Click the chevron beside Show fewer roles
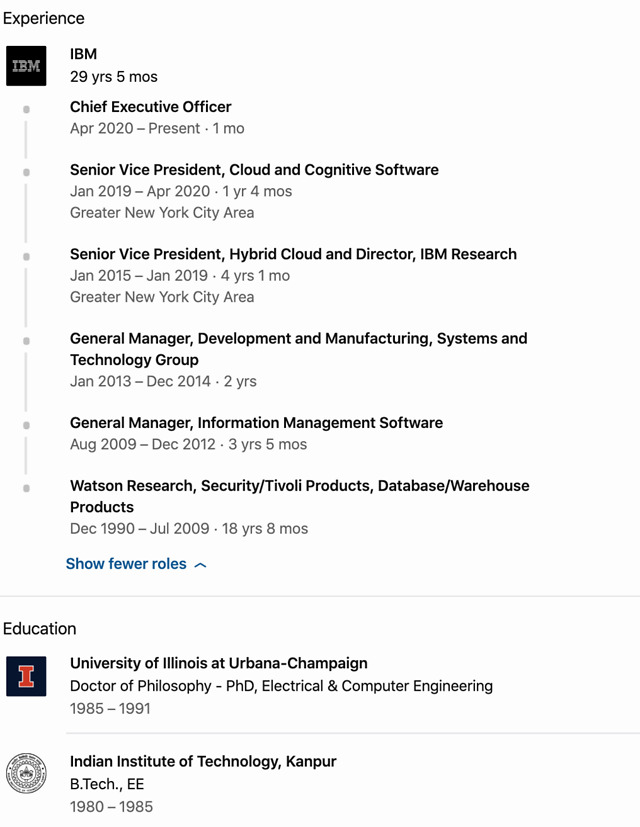 coord(201,565)
